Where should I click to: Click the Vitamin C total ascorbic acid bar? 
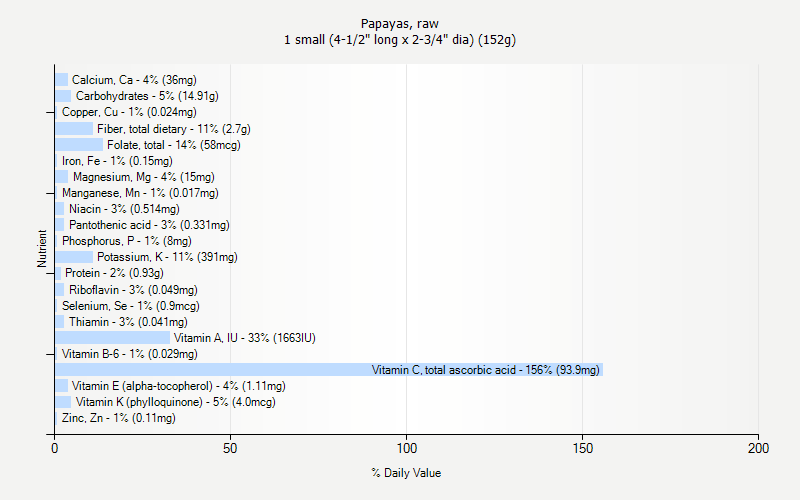coord(329,370)
